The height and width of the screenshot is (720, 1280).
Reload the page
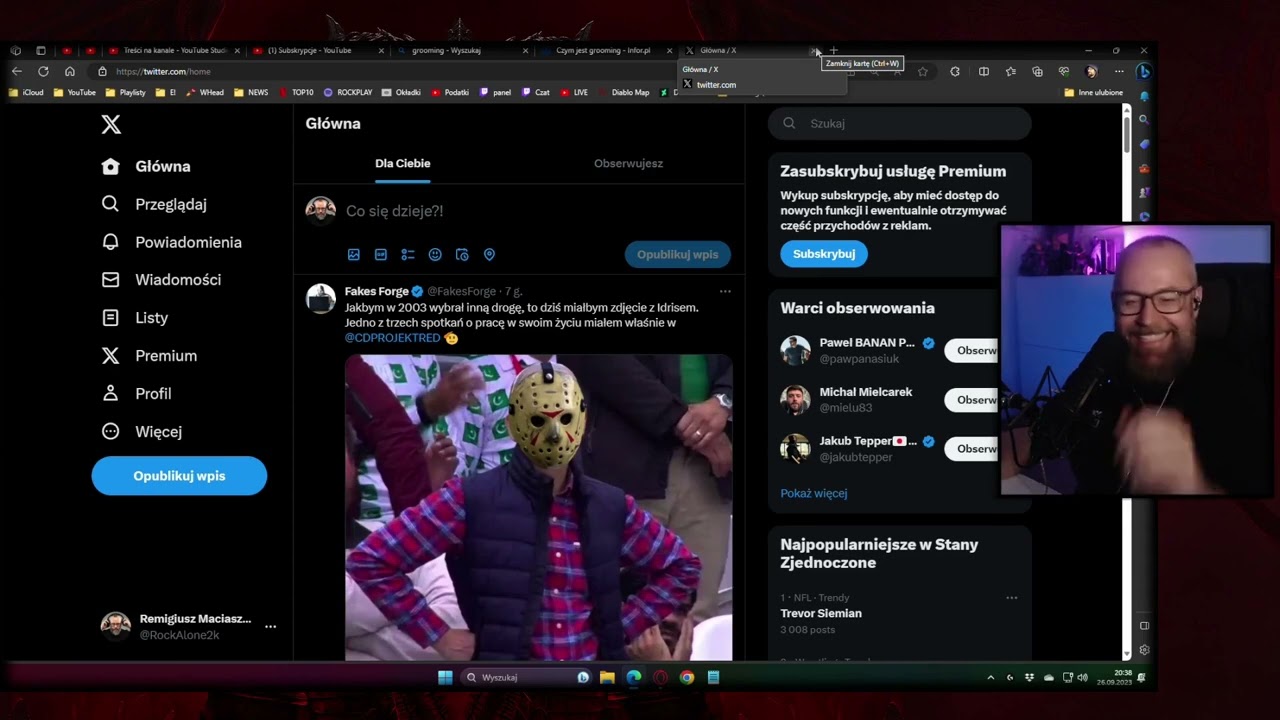(43, 71)
